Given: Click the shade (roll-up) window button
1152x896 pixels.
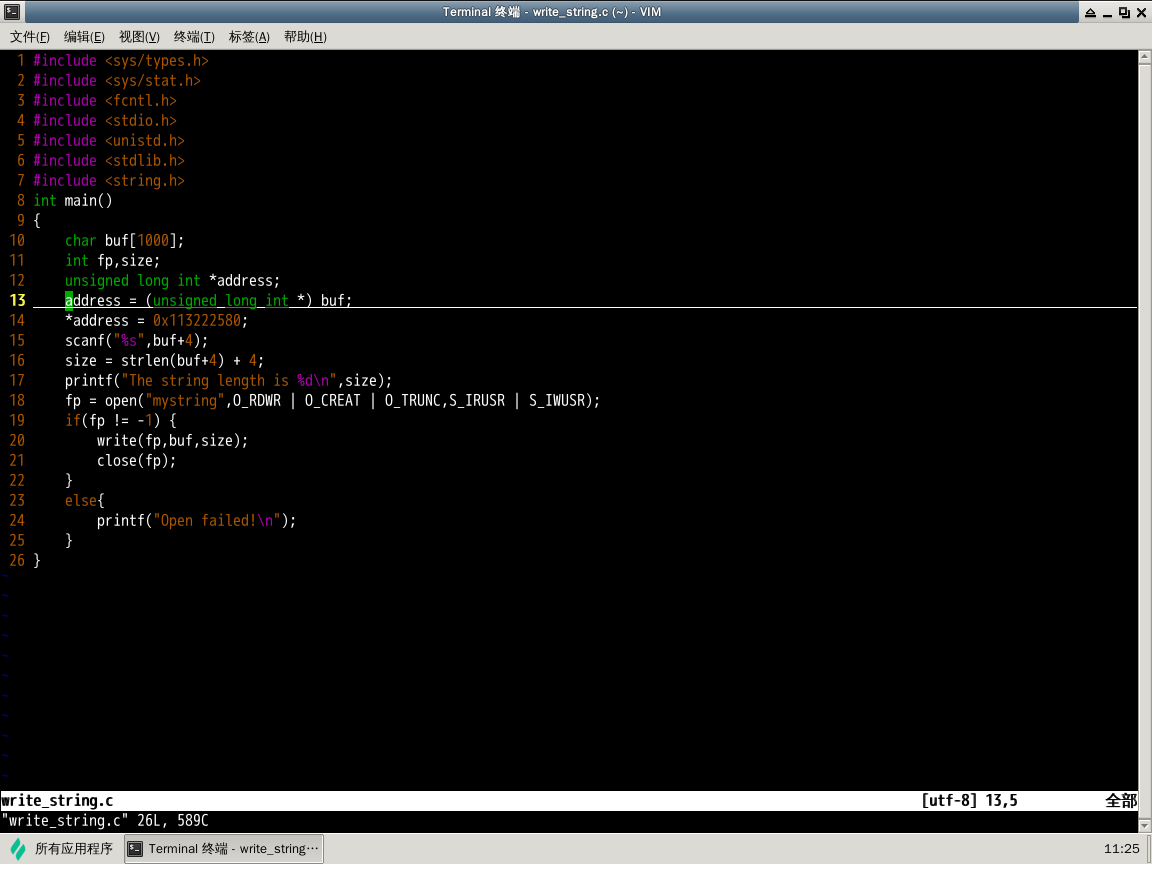Looking at the screenshot, I should 1089,12.
